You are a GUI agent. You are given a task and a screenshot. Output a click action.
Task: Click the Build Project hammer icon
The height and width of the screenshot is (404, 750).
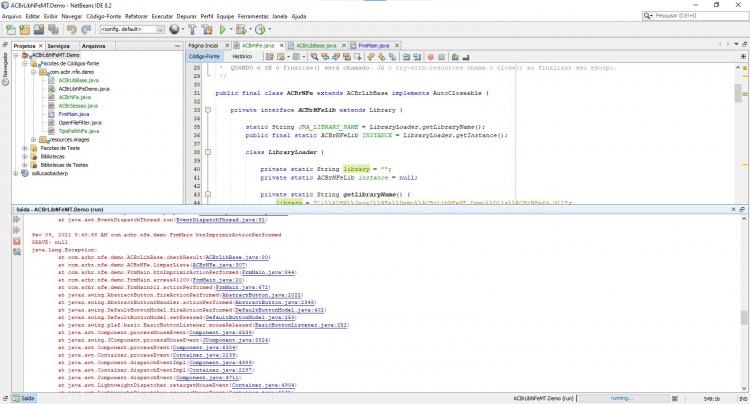192,30
